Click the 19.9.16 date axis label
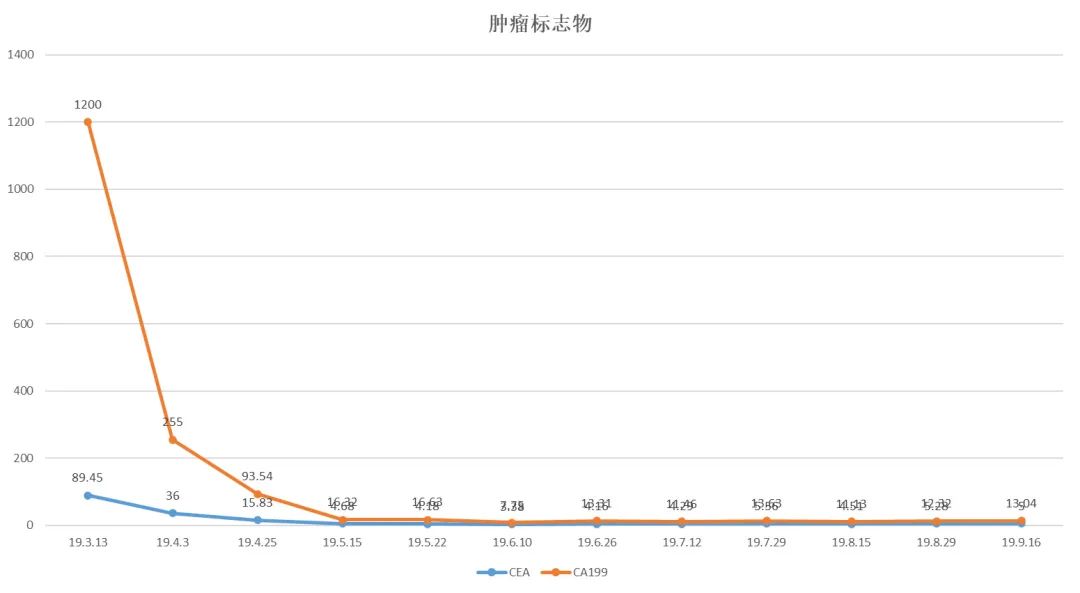 click(x=1021, y=541)
